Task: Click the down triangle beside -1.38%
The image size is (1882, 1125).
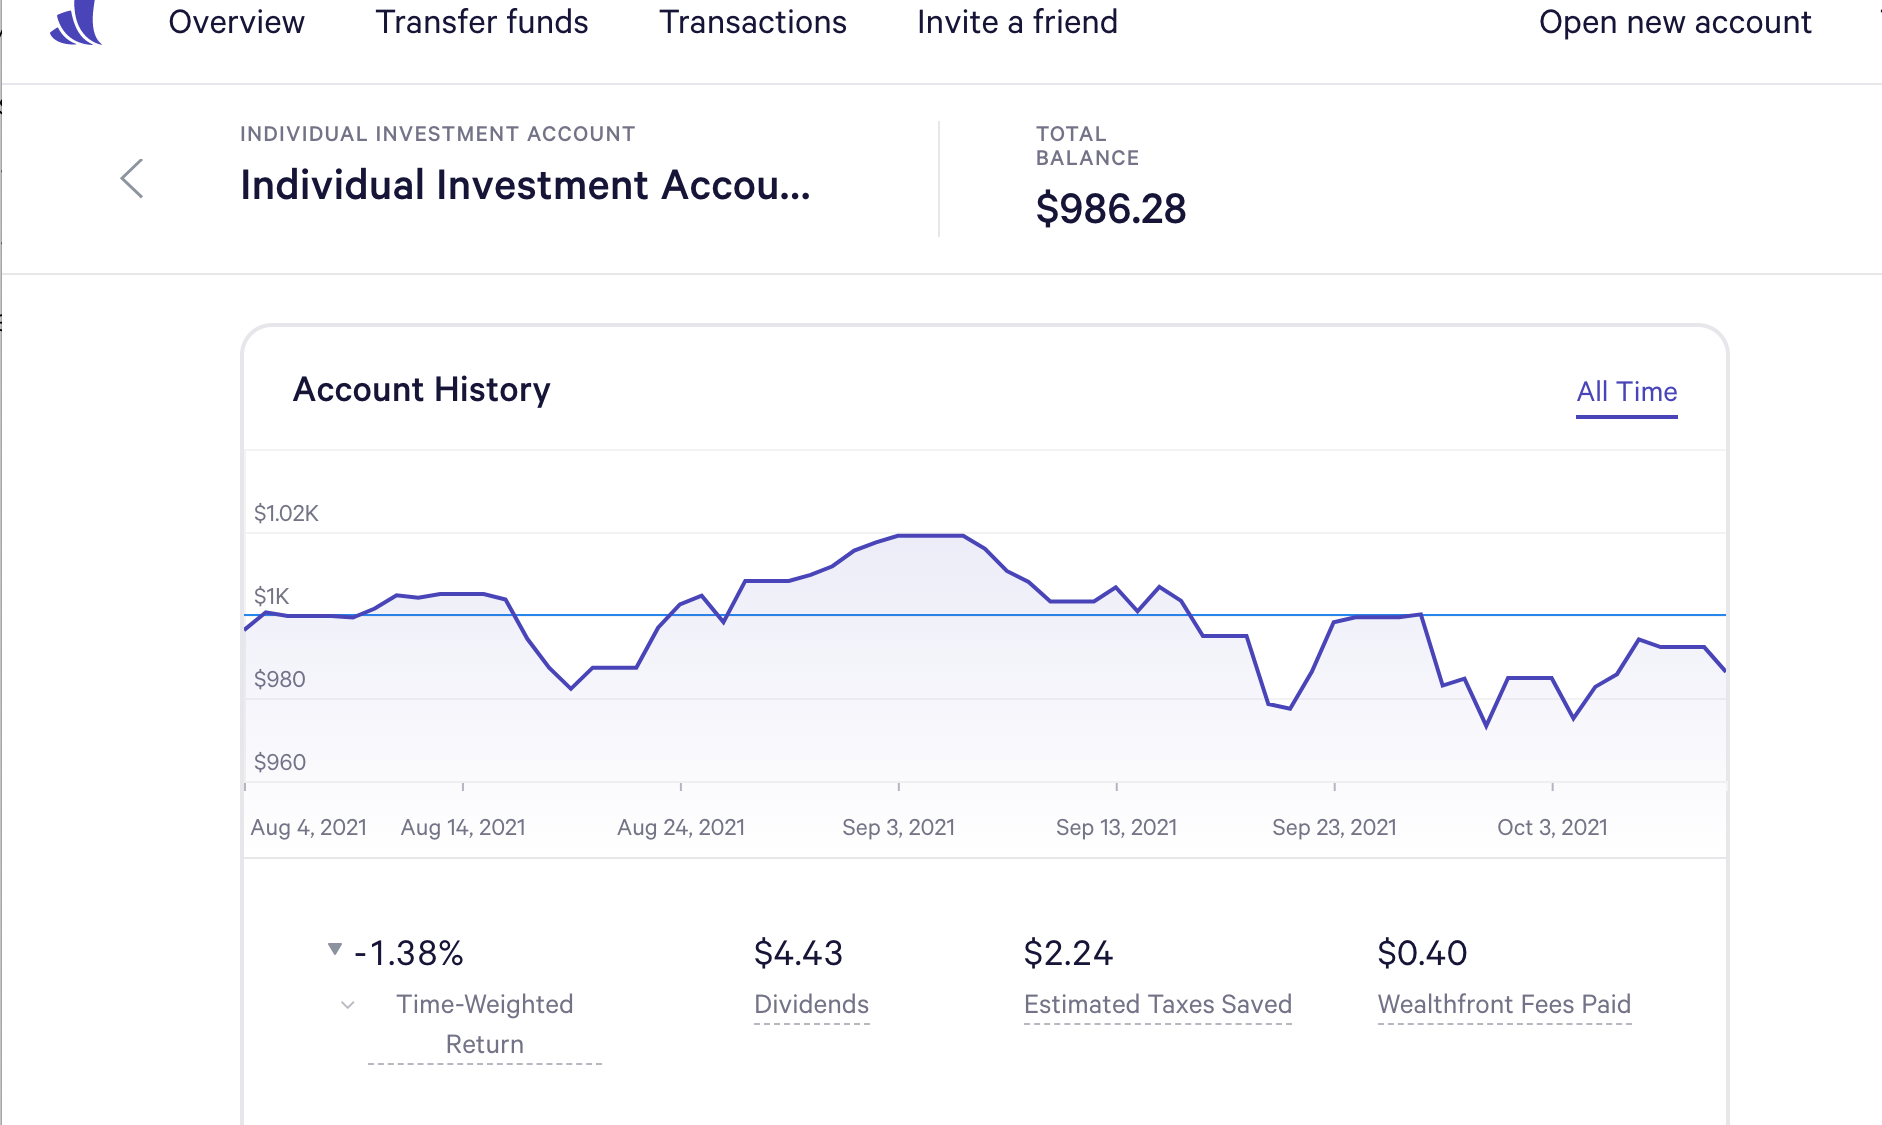Action: [335, 949]
